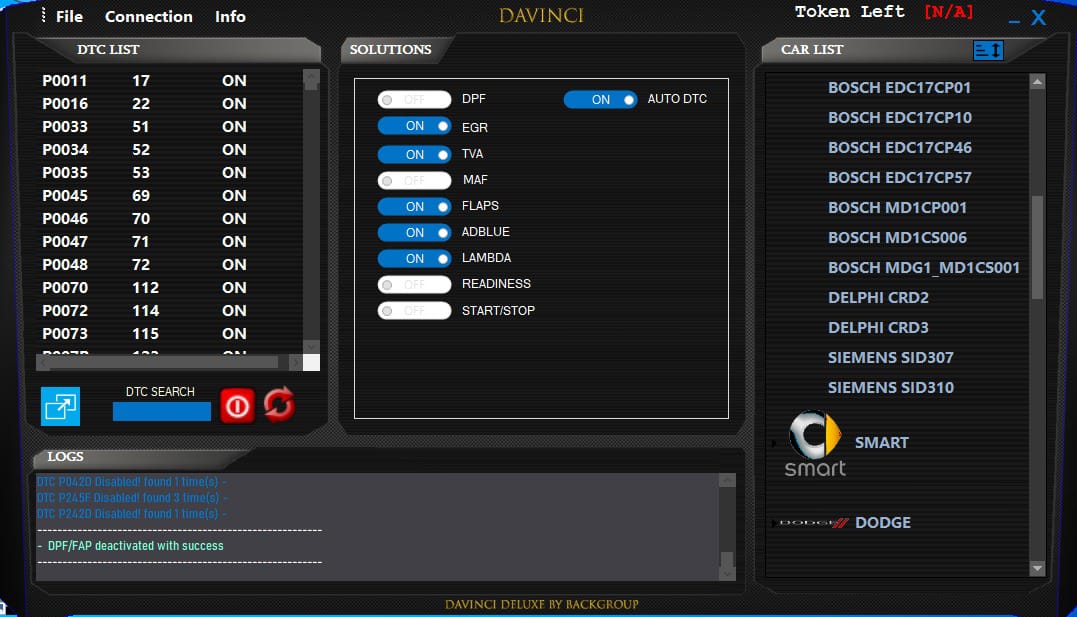Select BOSCH MDG1_MD1CS001 entry
Screen dimensions: 1077x617
point(924,268)
